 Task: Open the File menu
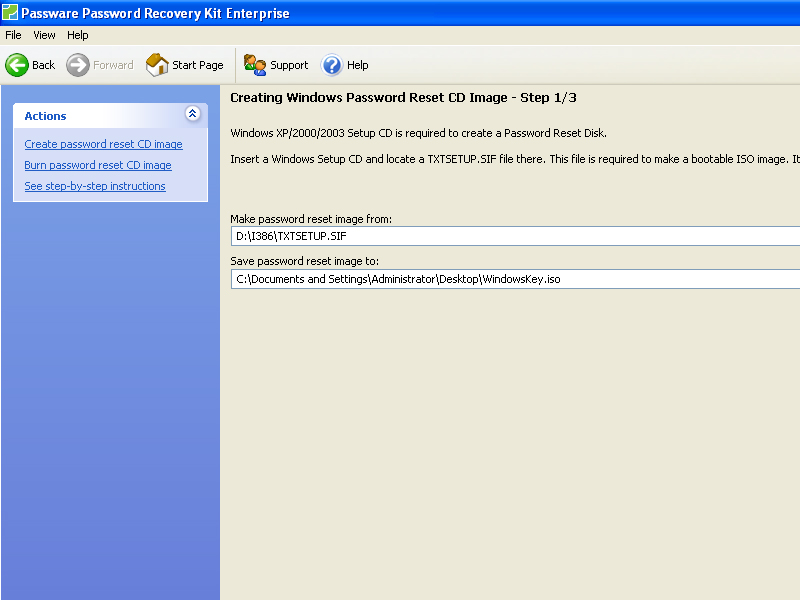tap(13, 35)
